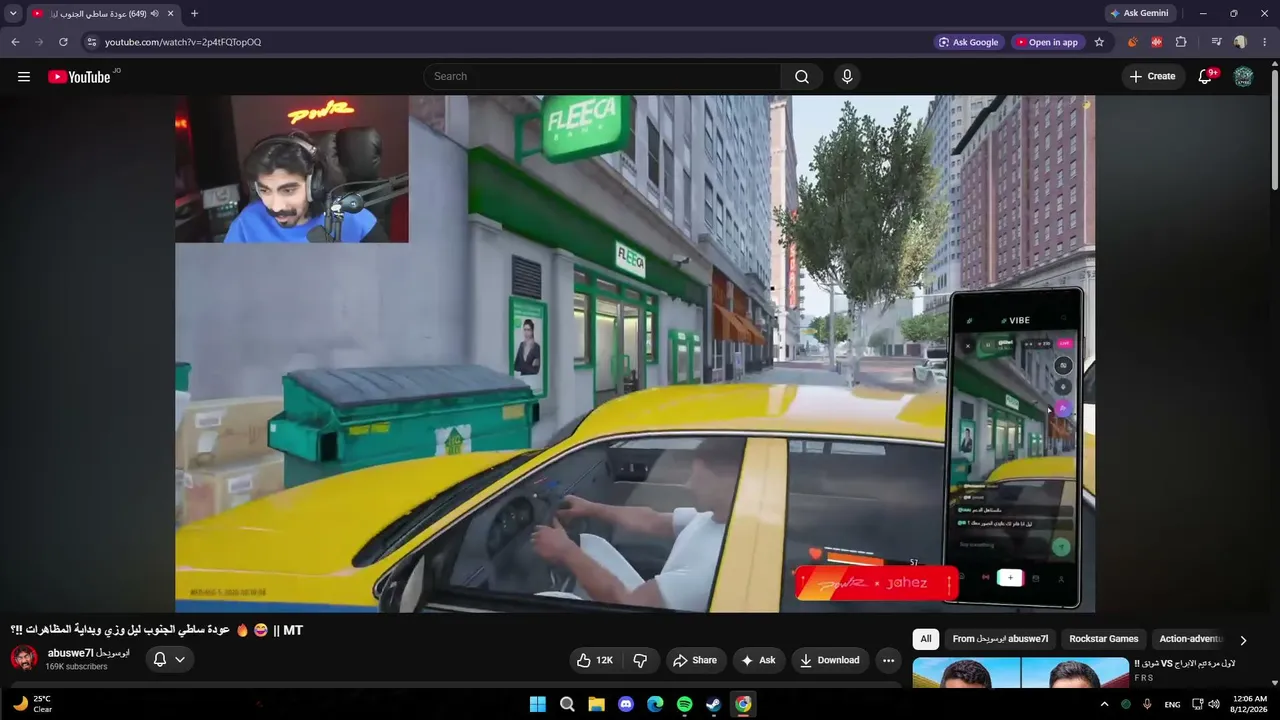Screen dimensions: 1280x720
Task: Open Steam from the taskbar
Action: pos(714,704)
